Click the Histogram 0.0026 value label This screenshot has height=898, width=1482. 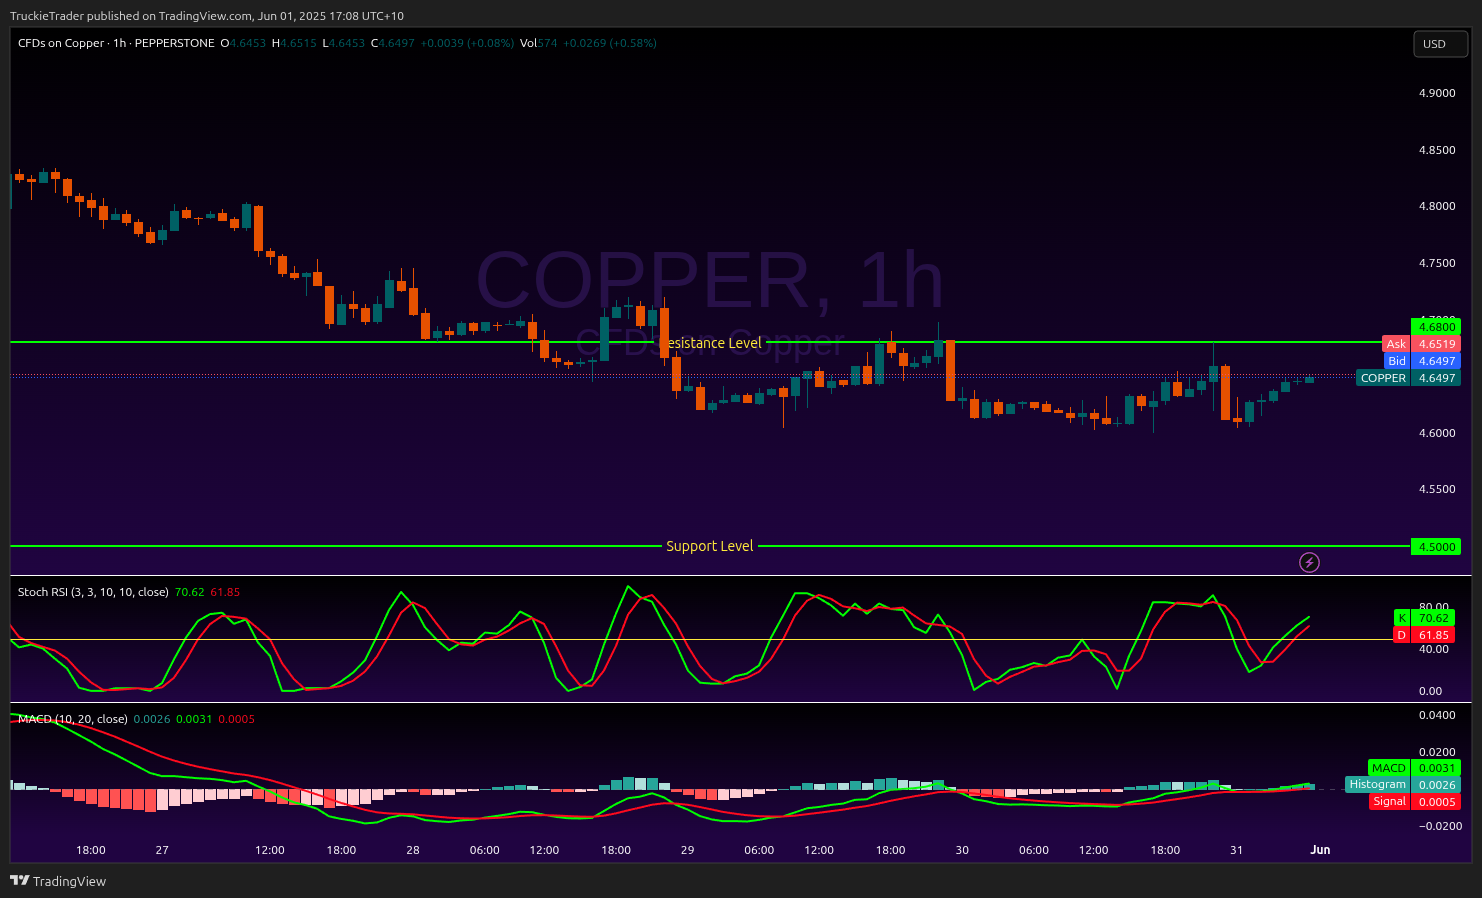(x=1403, y=785)
